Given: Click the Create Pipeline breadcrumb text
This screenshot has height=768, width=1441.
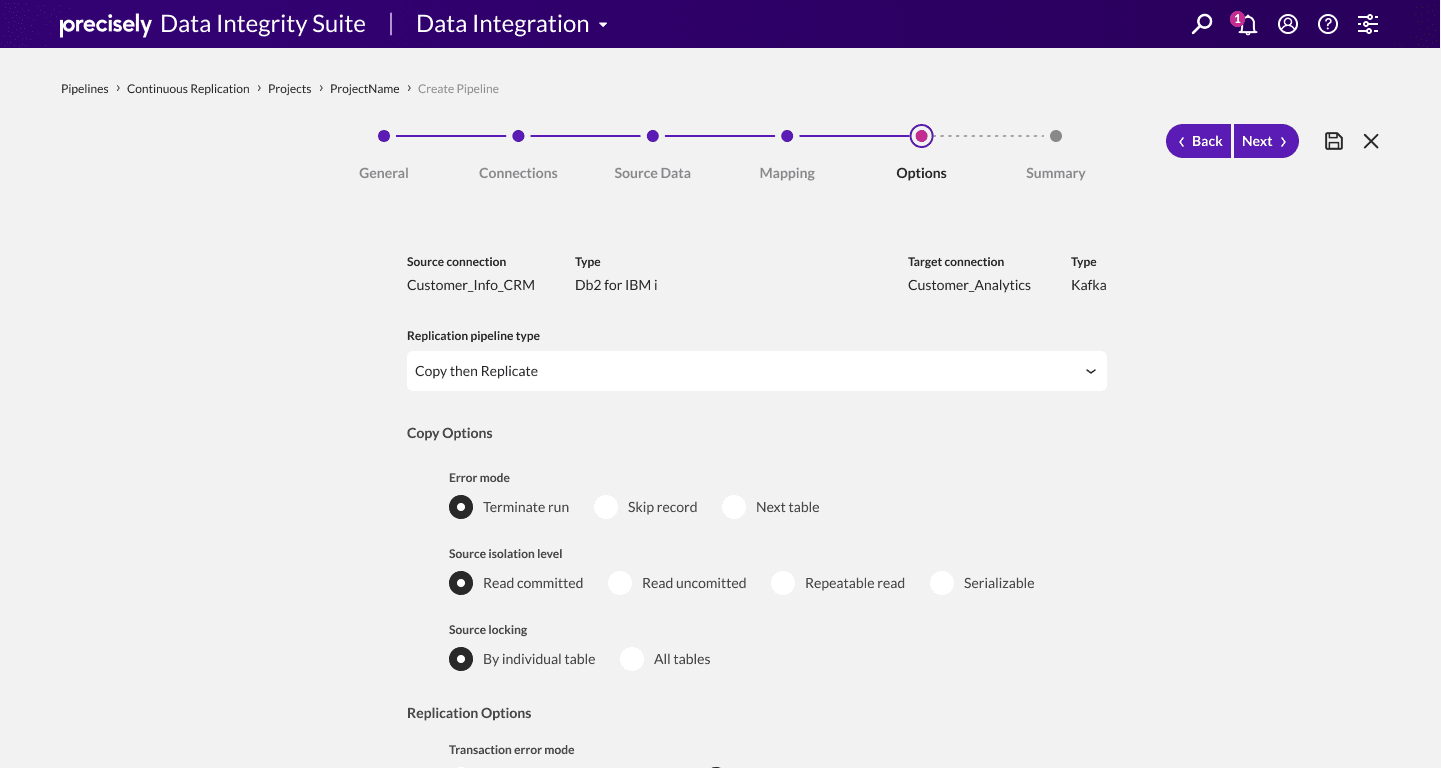Looking at the screenshot, I should (x=458, y=89).
